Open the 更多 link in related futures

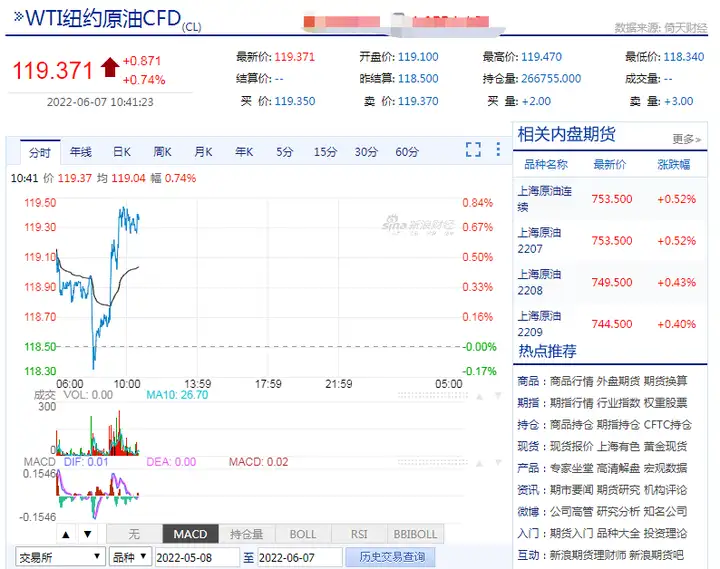pyautogui.click(x=686, y=139)
